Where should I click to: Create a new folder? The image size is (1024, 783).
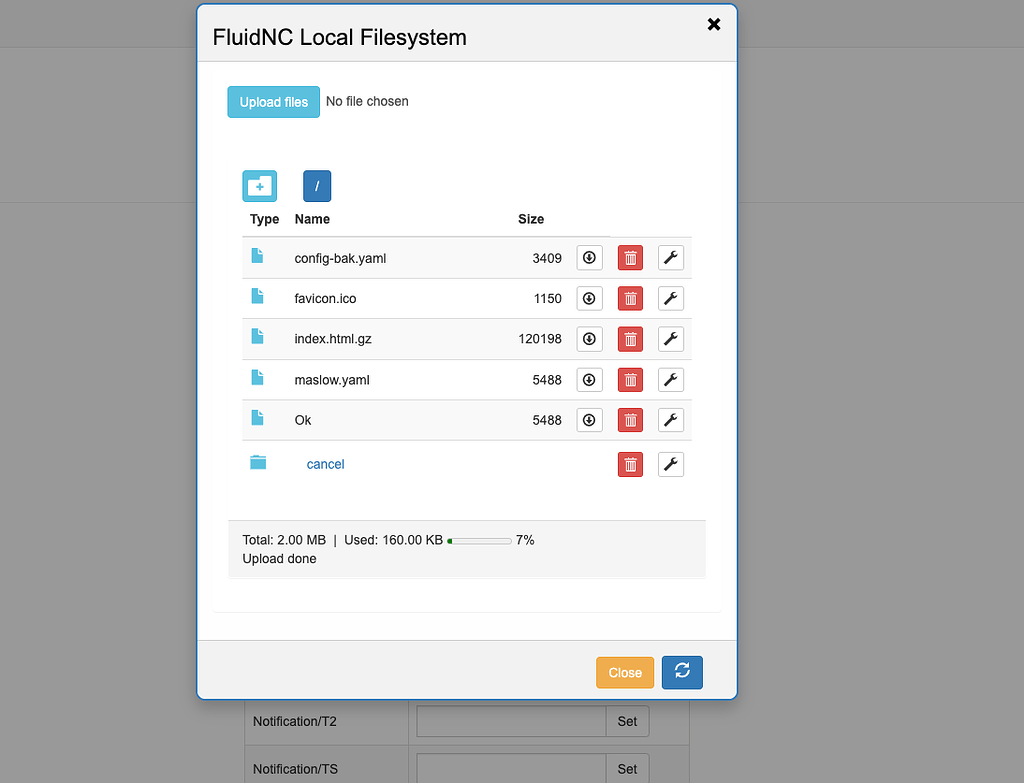click(259, 185)
